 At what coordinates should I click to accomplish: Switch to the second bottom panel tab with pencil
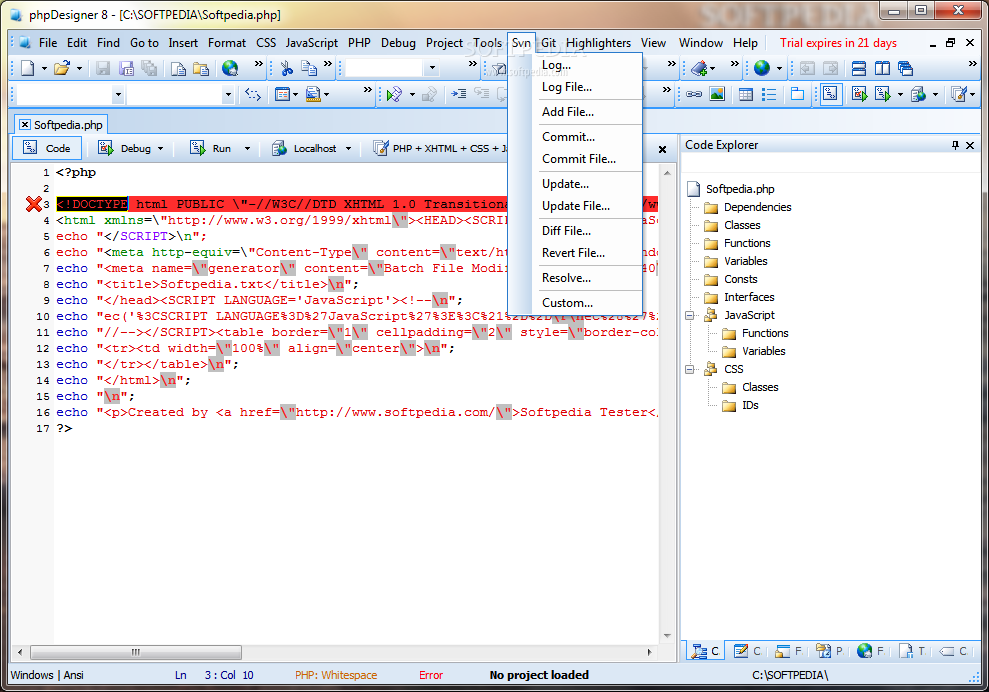coord(747,651)
